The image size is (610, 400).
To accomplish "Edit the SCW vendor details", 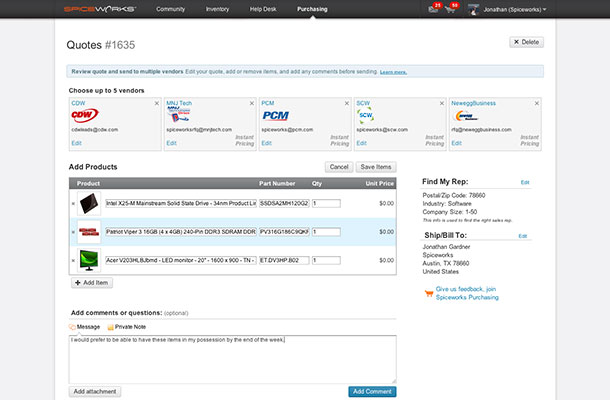I will 361,143.
